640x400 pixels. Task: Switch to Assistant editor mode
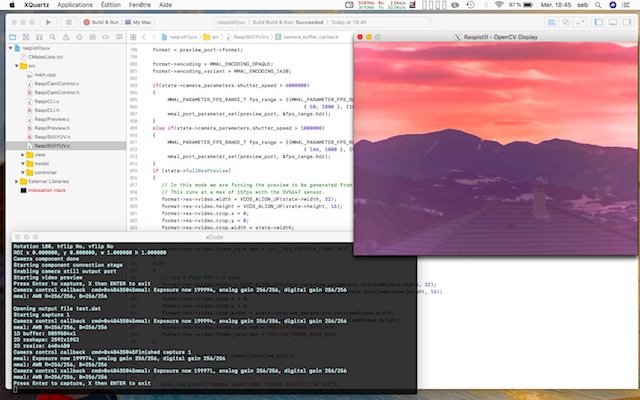[x=566, y=22]
